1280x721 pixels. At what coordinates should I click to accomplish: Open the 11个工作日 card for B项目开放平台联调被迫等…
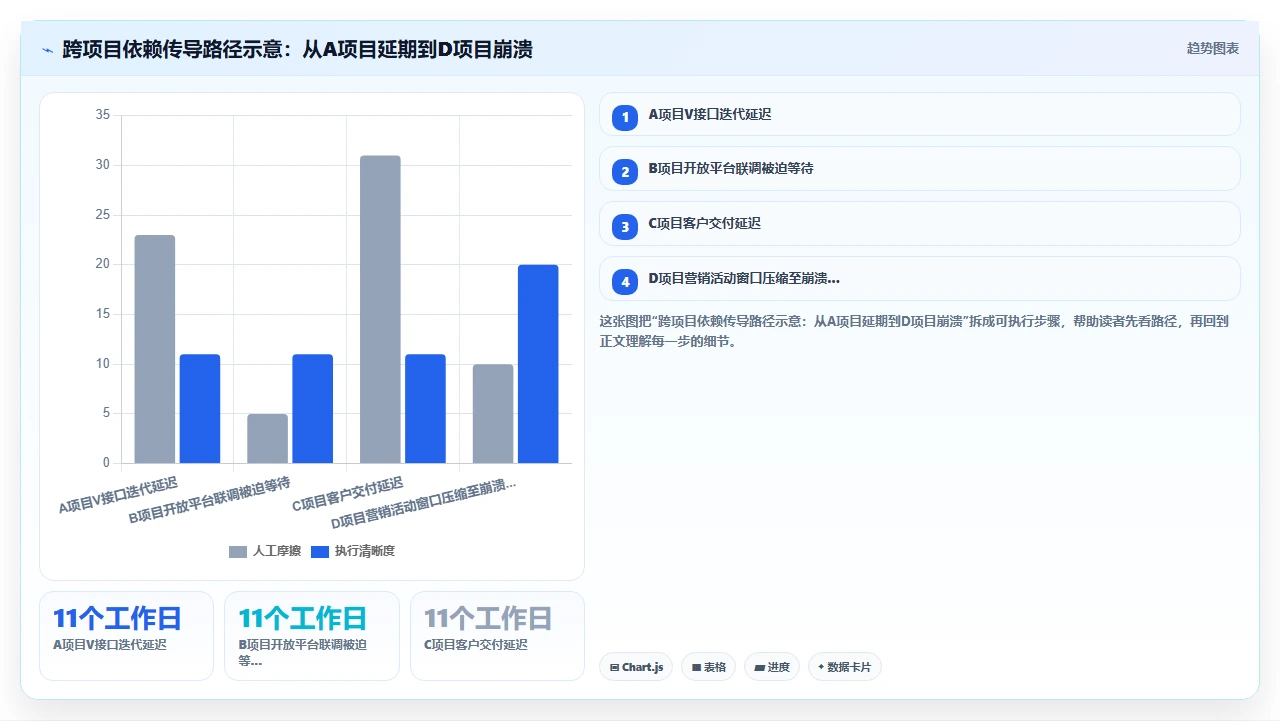(x=312, y=636)
